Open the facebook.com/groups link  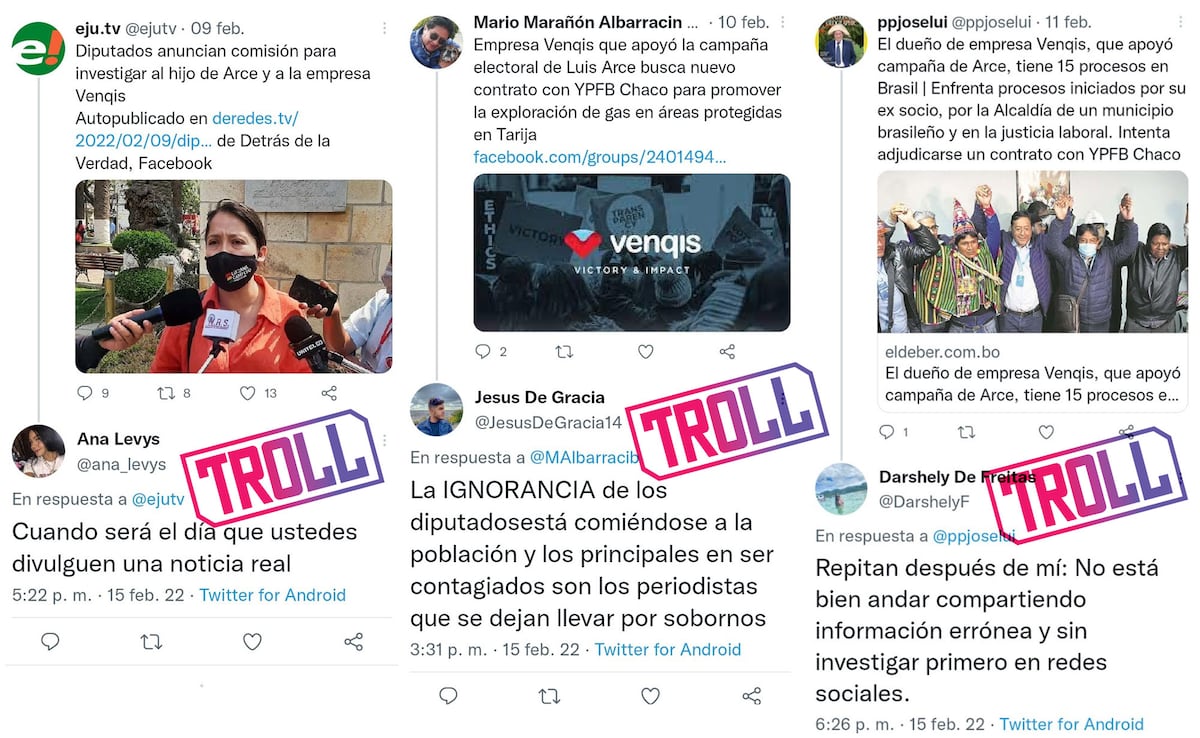click(600, 157)
